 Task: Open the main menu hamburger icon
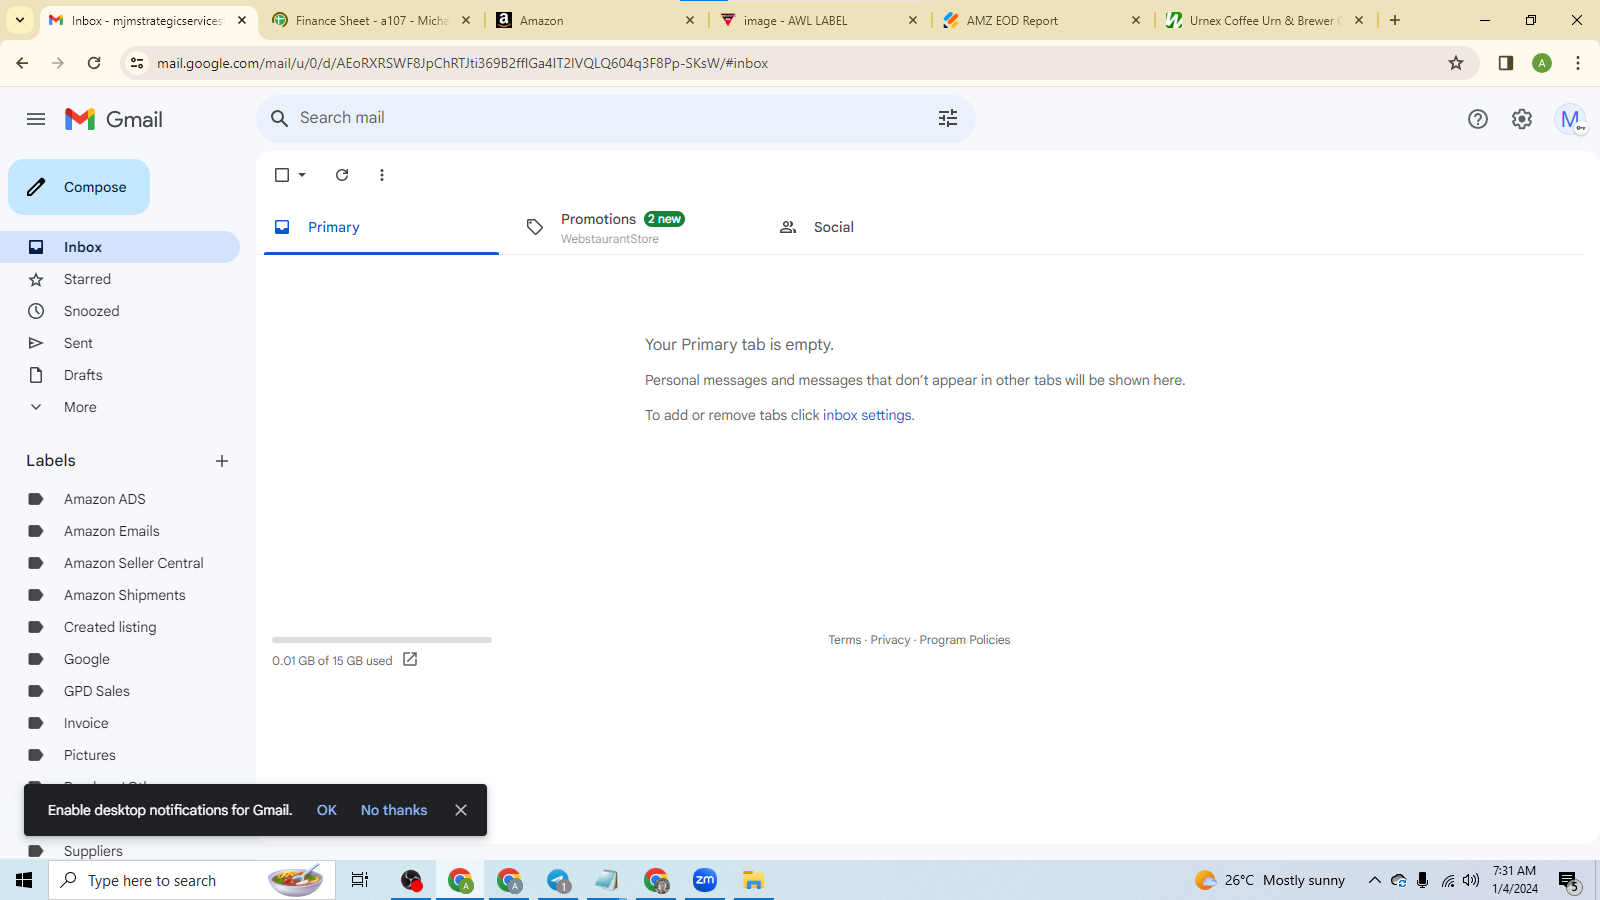coord(36,119)
